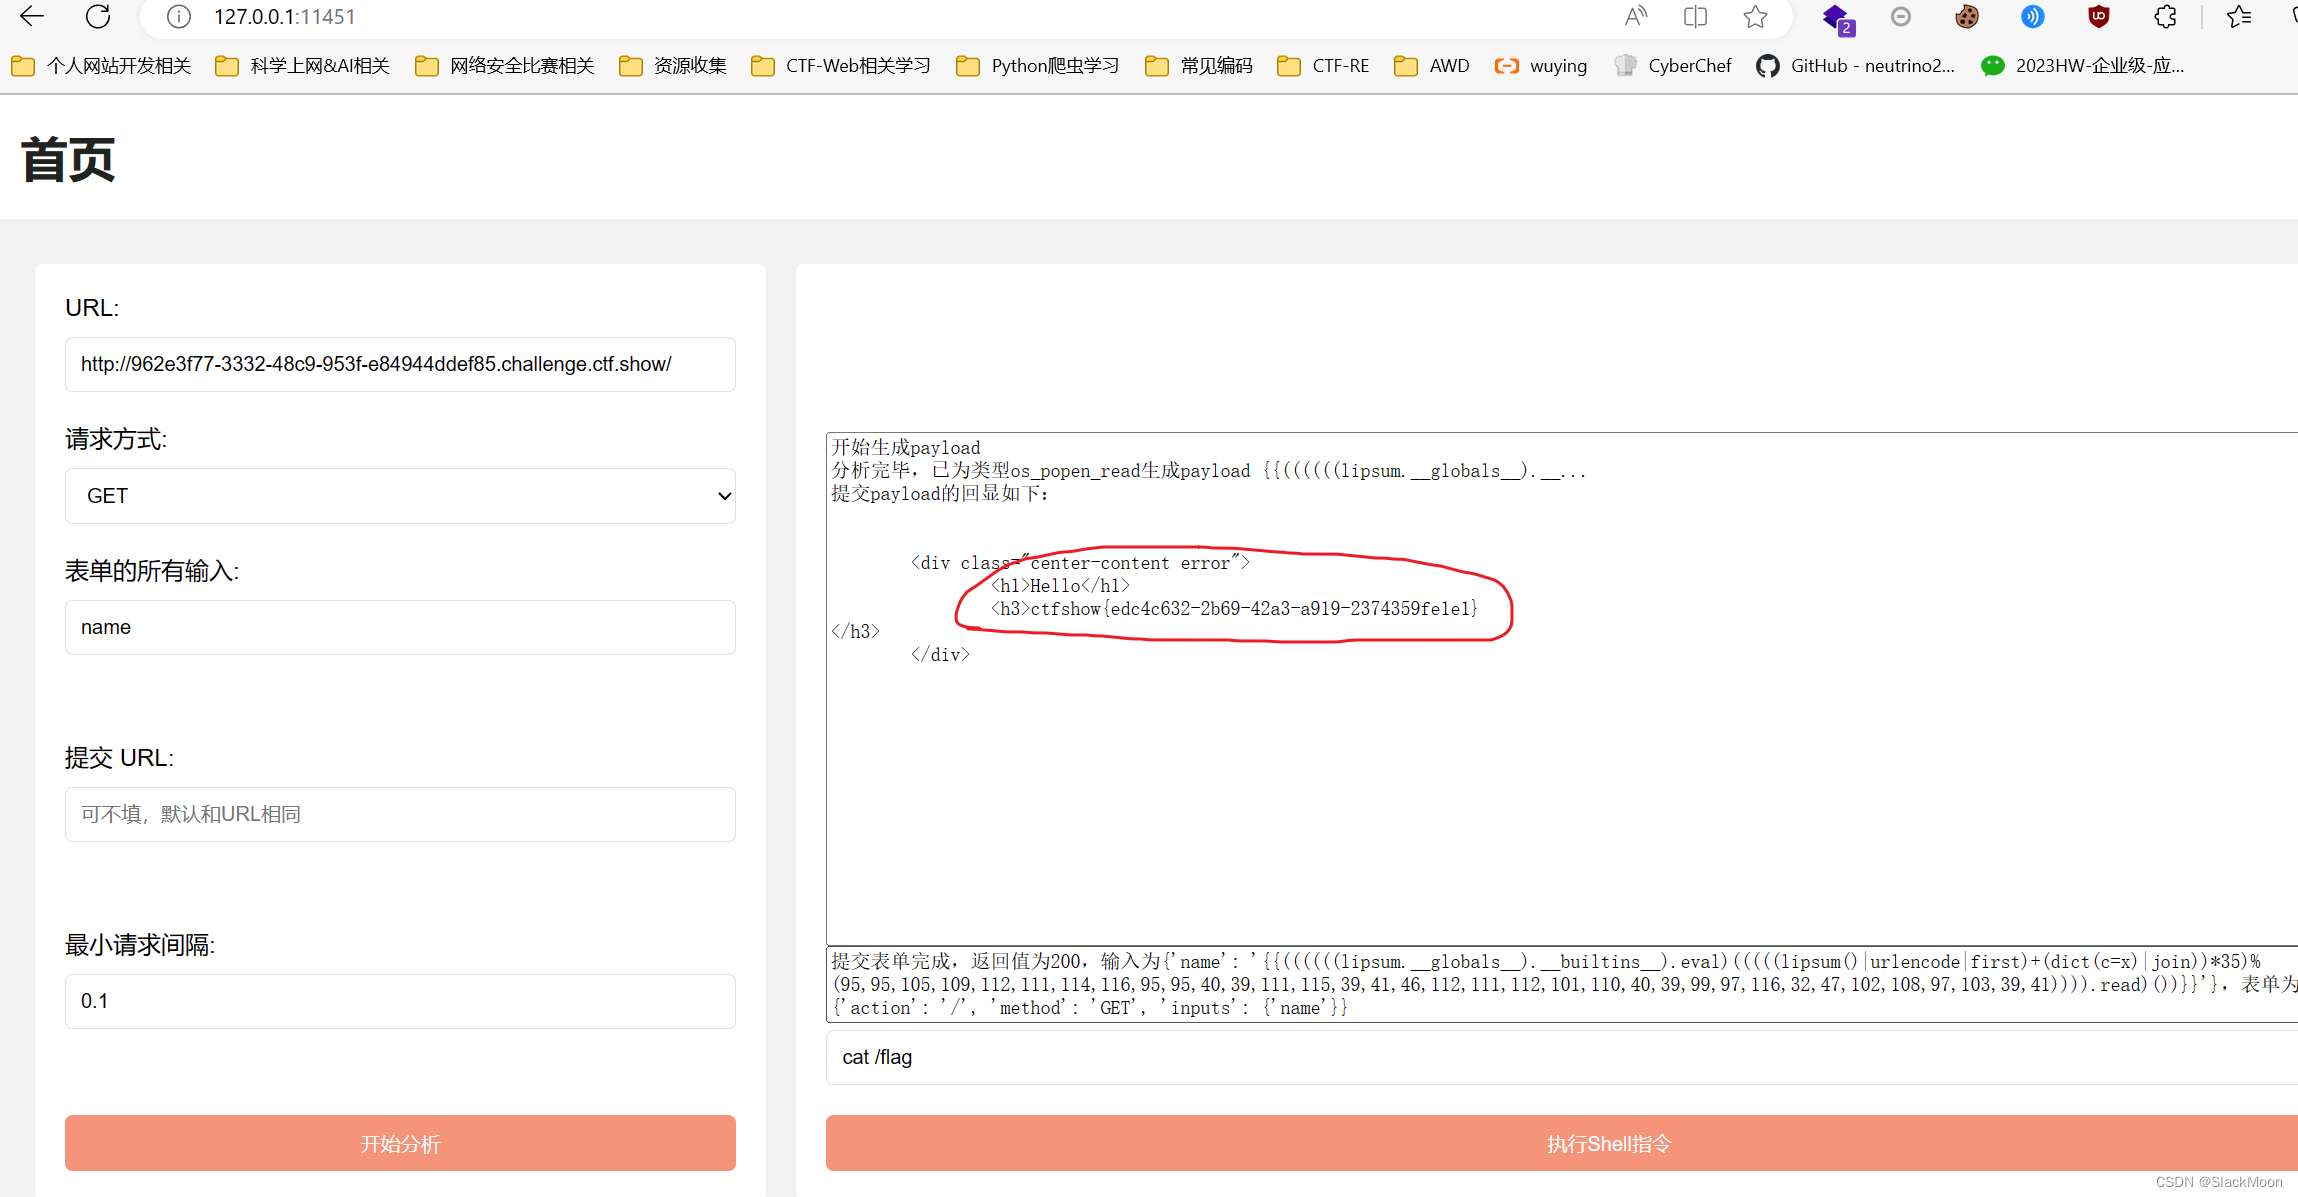Image resolution: width=2298 pixels, height=1197 pixels.
Task: Click the cookie extension icon
Action: click(1966, 16)
